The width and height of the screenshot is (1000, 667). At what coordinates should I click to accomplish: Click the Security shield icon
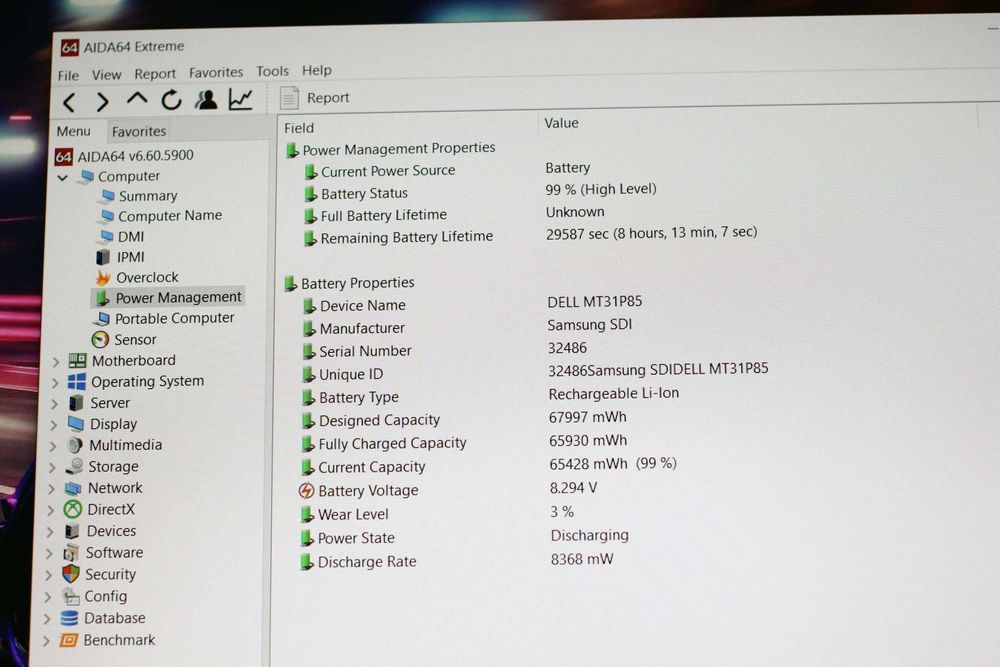71,575
